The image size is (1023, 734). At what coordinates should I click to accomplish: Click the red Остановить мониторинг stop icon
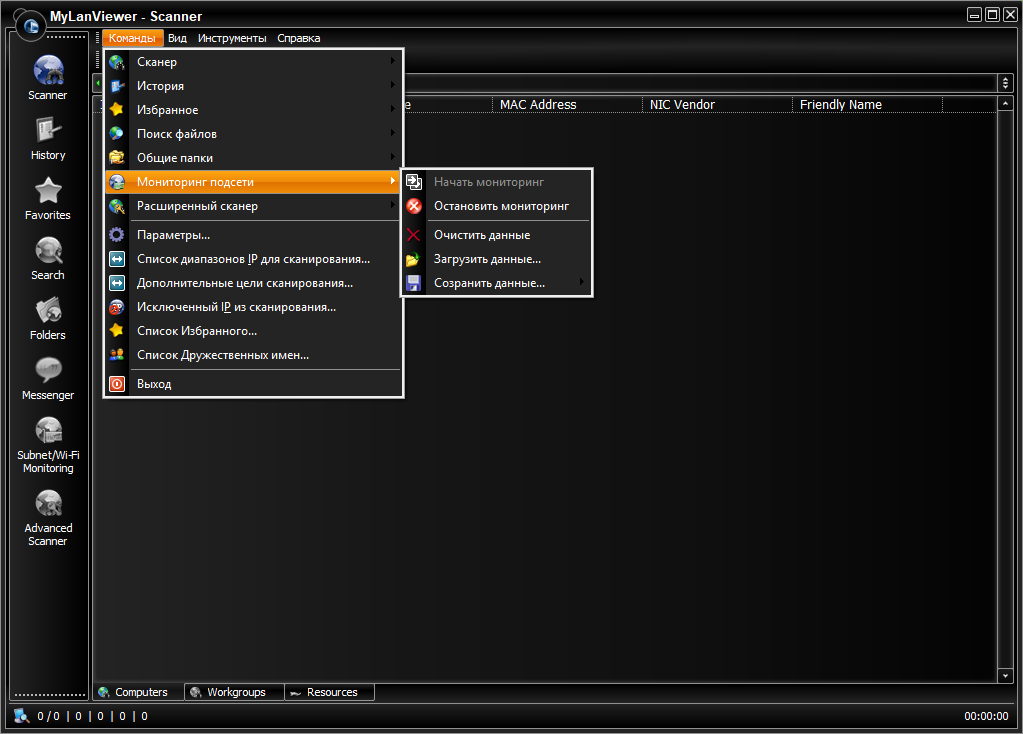click(414, 206)
